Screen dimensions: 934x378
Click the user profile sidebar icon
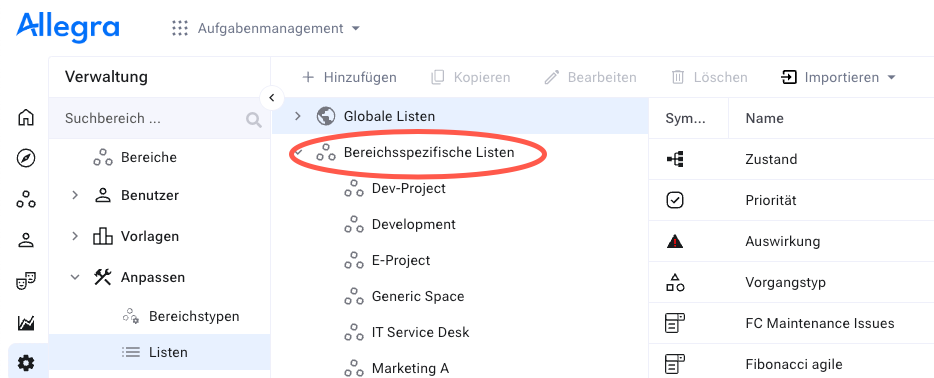tap(26, 240)
